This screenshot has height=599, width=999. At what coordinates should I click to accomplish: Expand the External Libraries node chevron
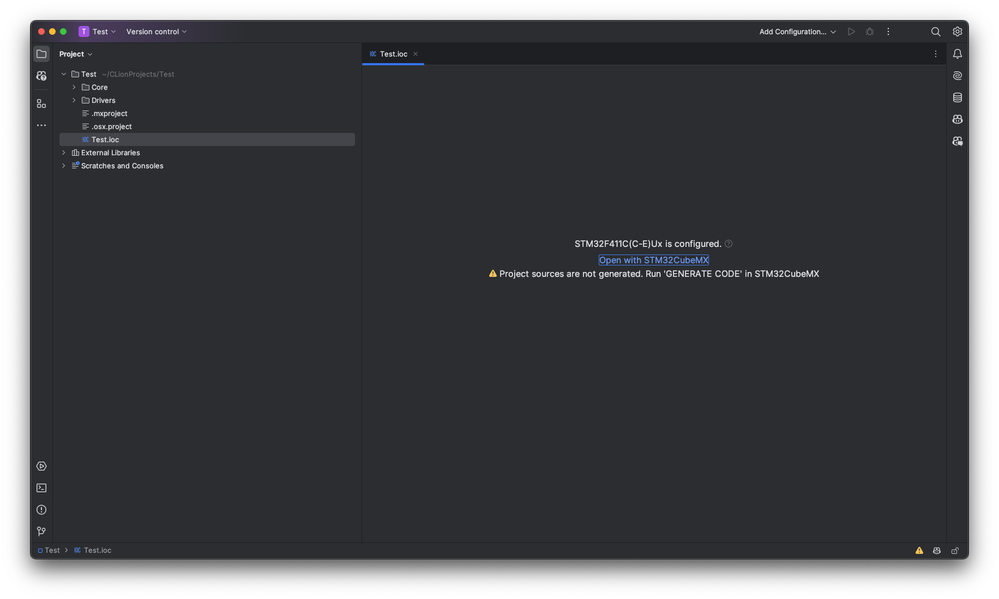(x=64, y=153)
